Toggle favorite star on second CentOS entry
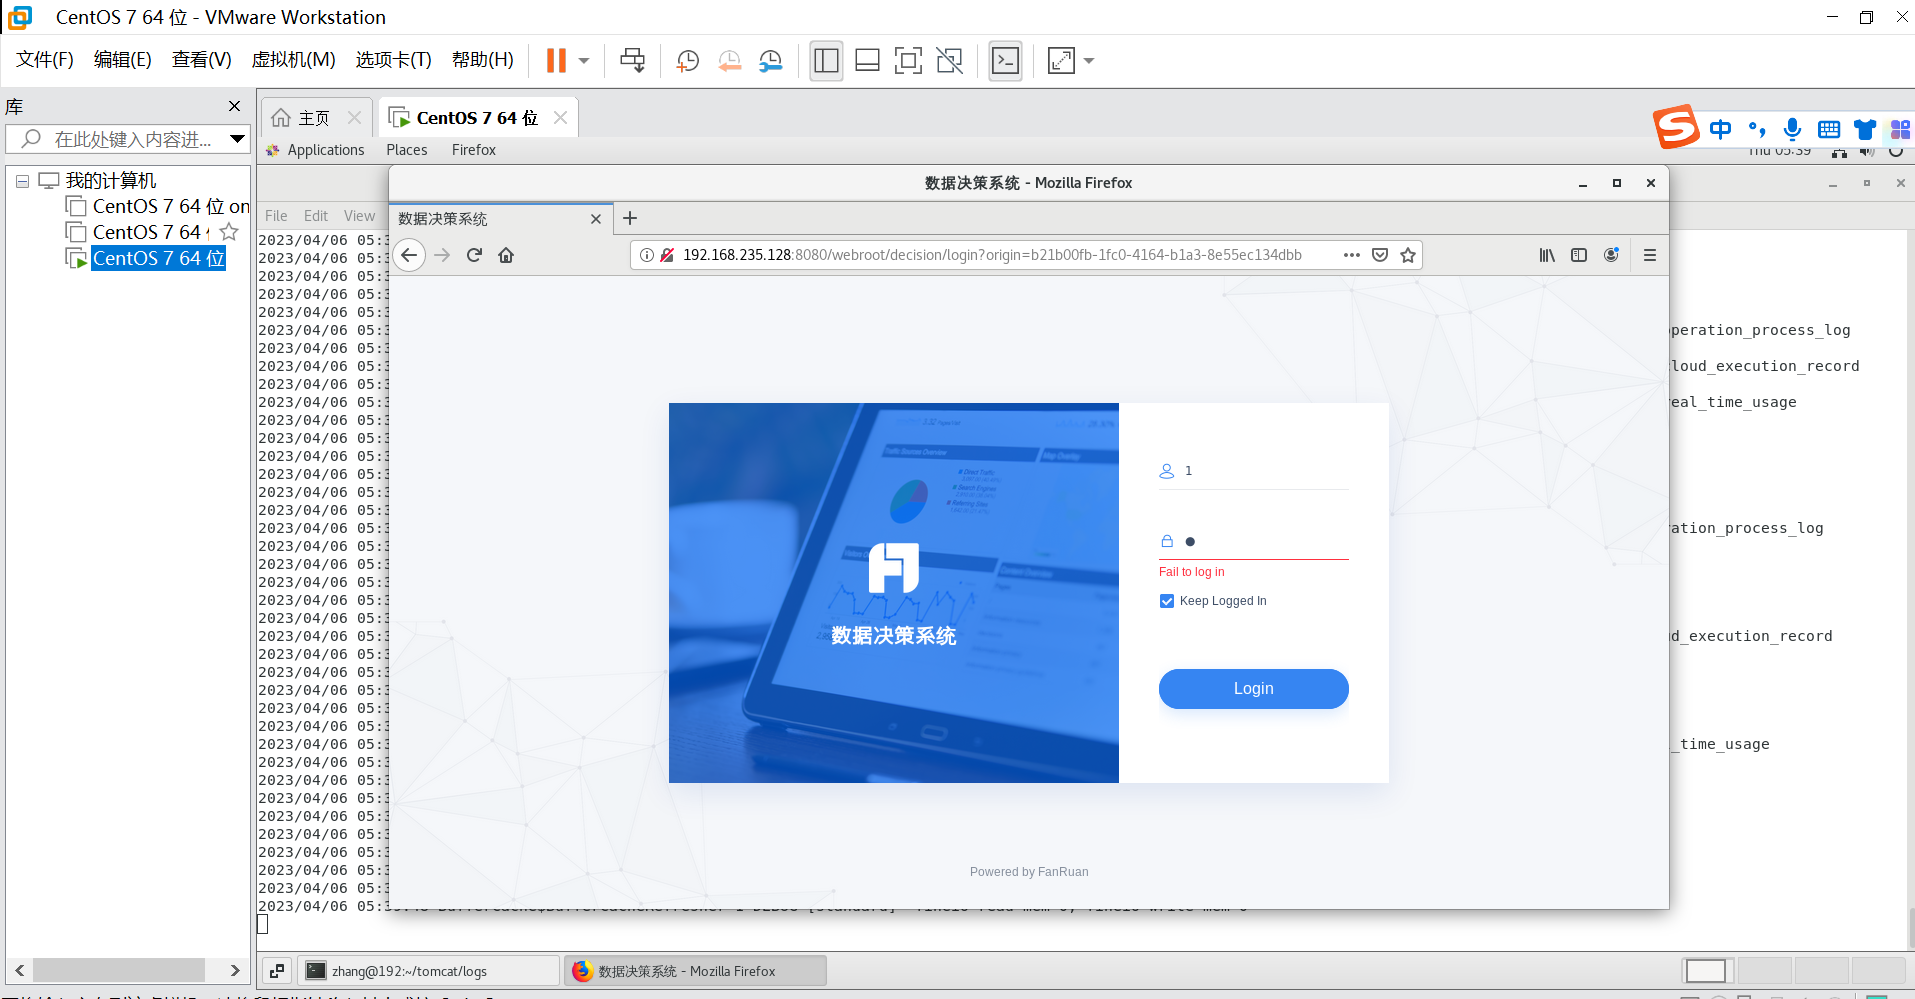The width and height of the screenshot is (1915, 999). pos(229,232)
